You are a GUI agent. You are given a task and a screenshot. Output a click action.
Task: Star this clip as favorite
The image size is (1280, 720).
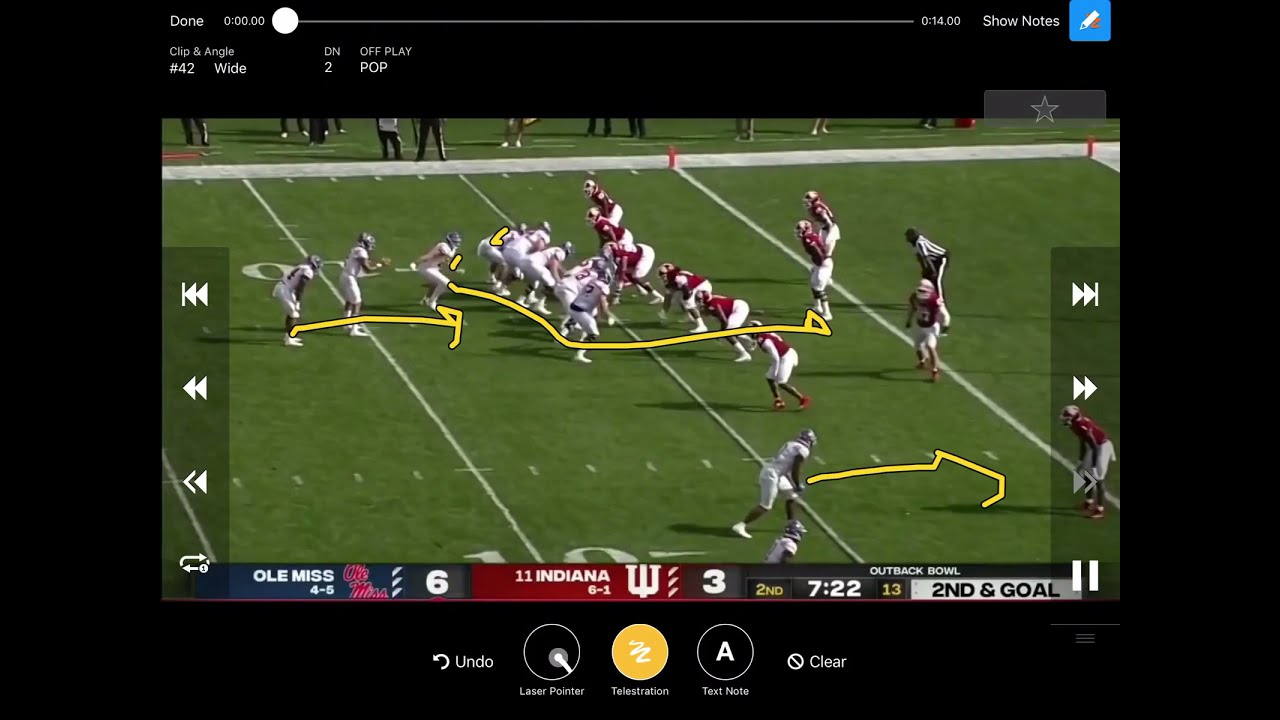point(1045,109)
